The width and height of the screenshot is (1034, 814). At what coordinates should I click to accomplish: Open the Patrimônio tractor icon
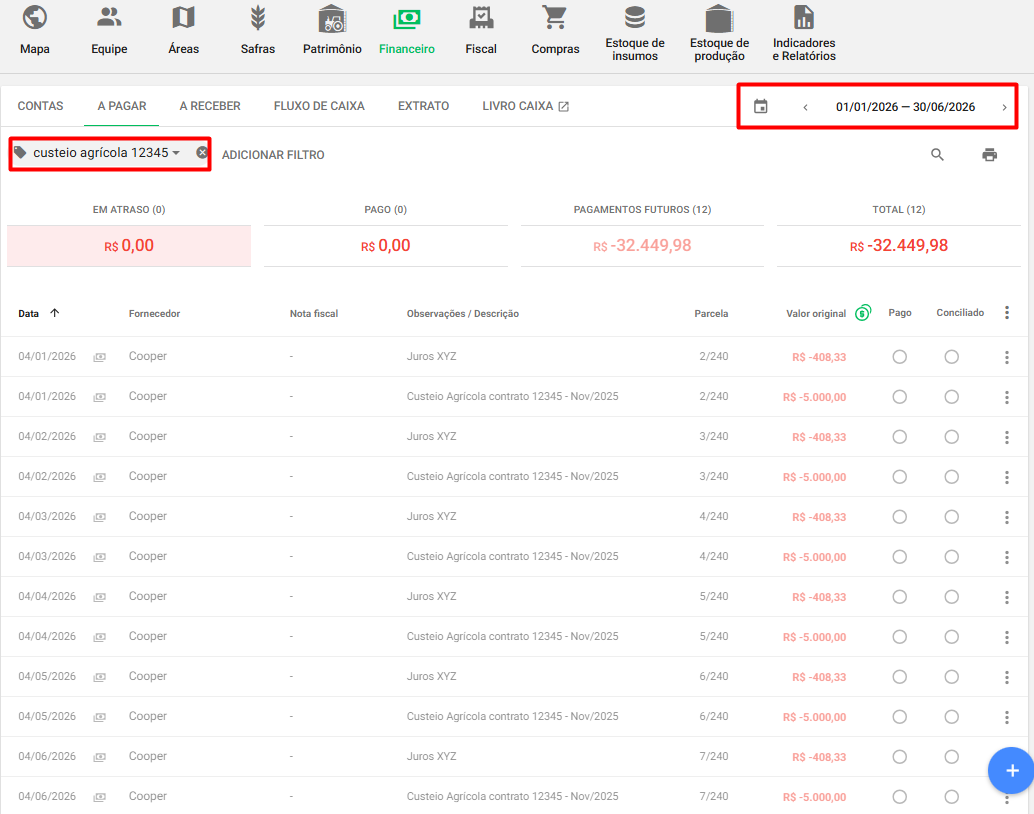[332, 18]
